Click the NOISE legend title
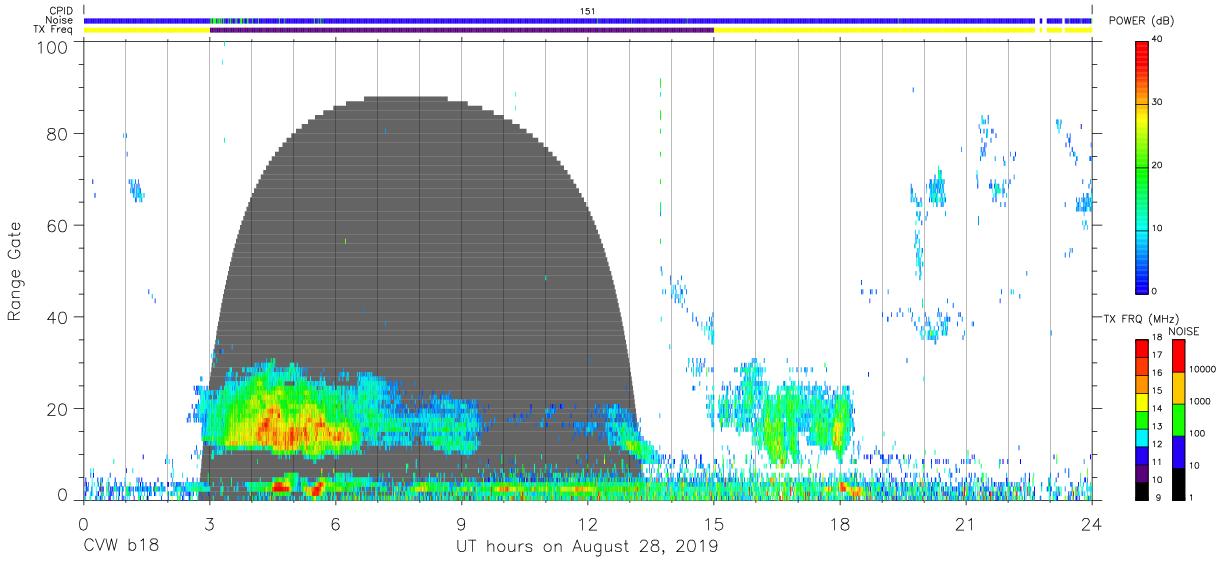 coord(1184,331)
